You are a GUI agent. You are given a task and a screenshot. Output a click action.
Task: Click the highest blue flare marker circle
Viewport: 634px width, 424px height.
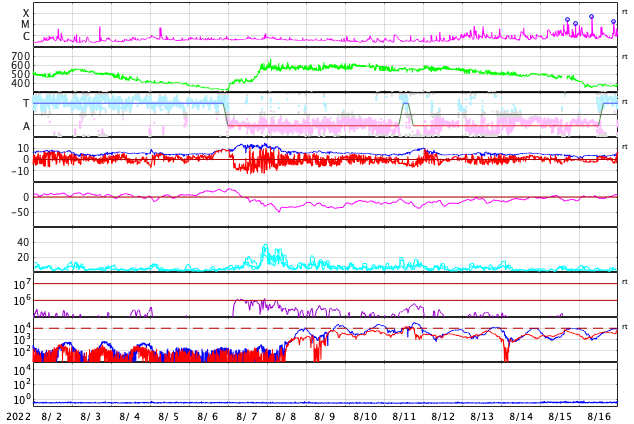[x=591, y=17]
